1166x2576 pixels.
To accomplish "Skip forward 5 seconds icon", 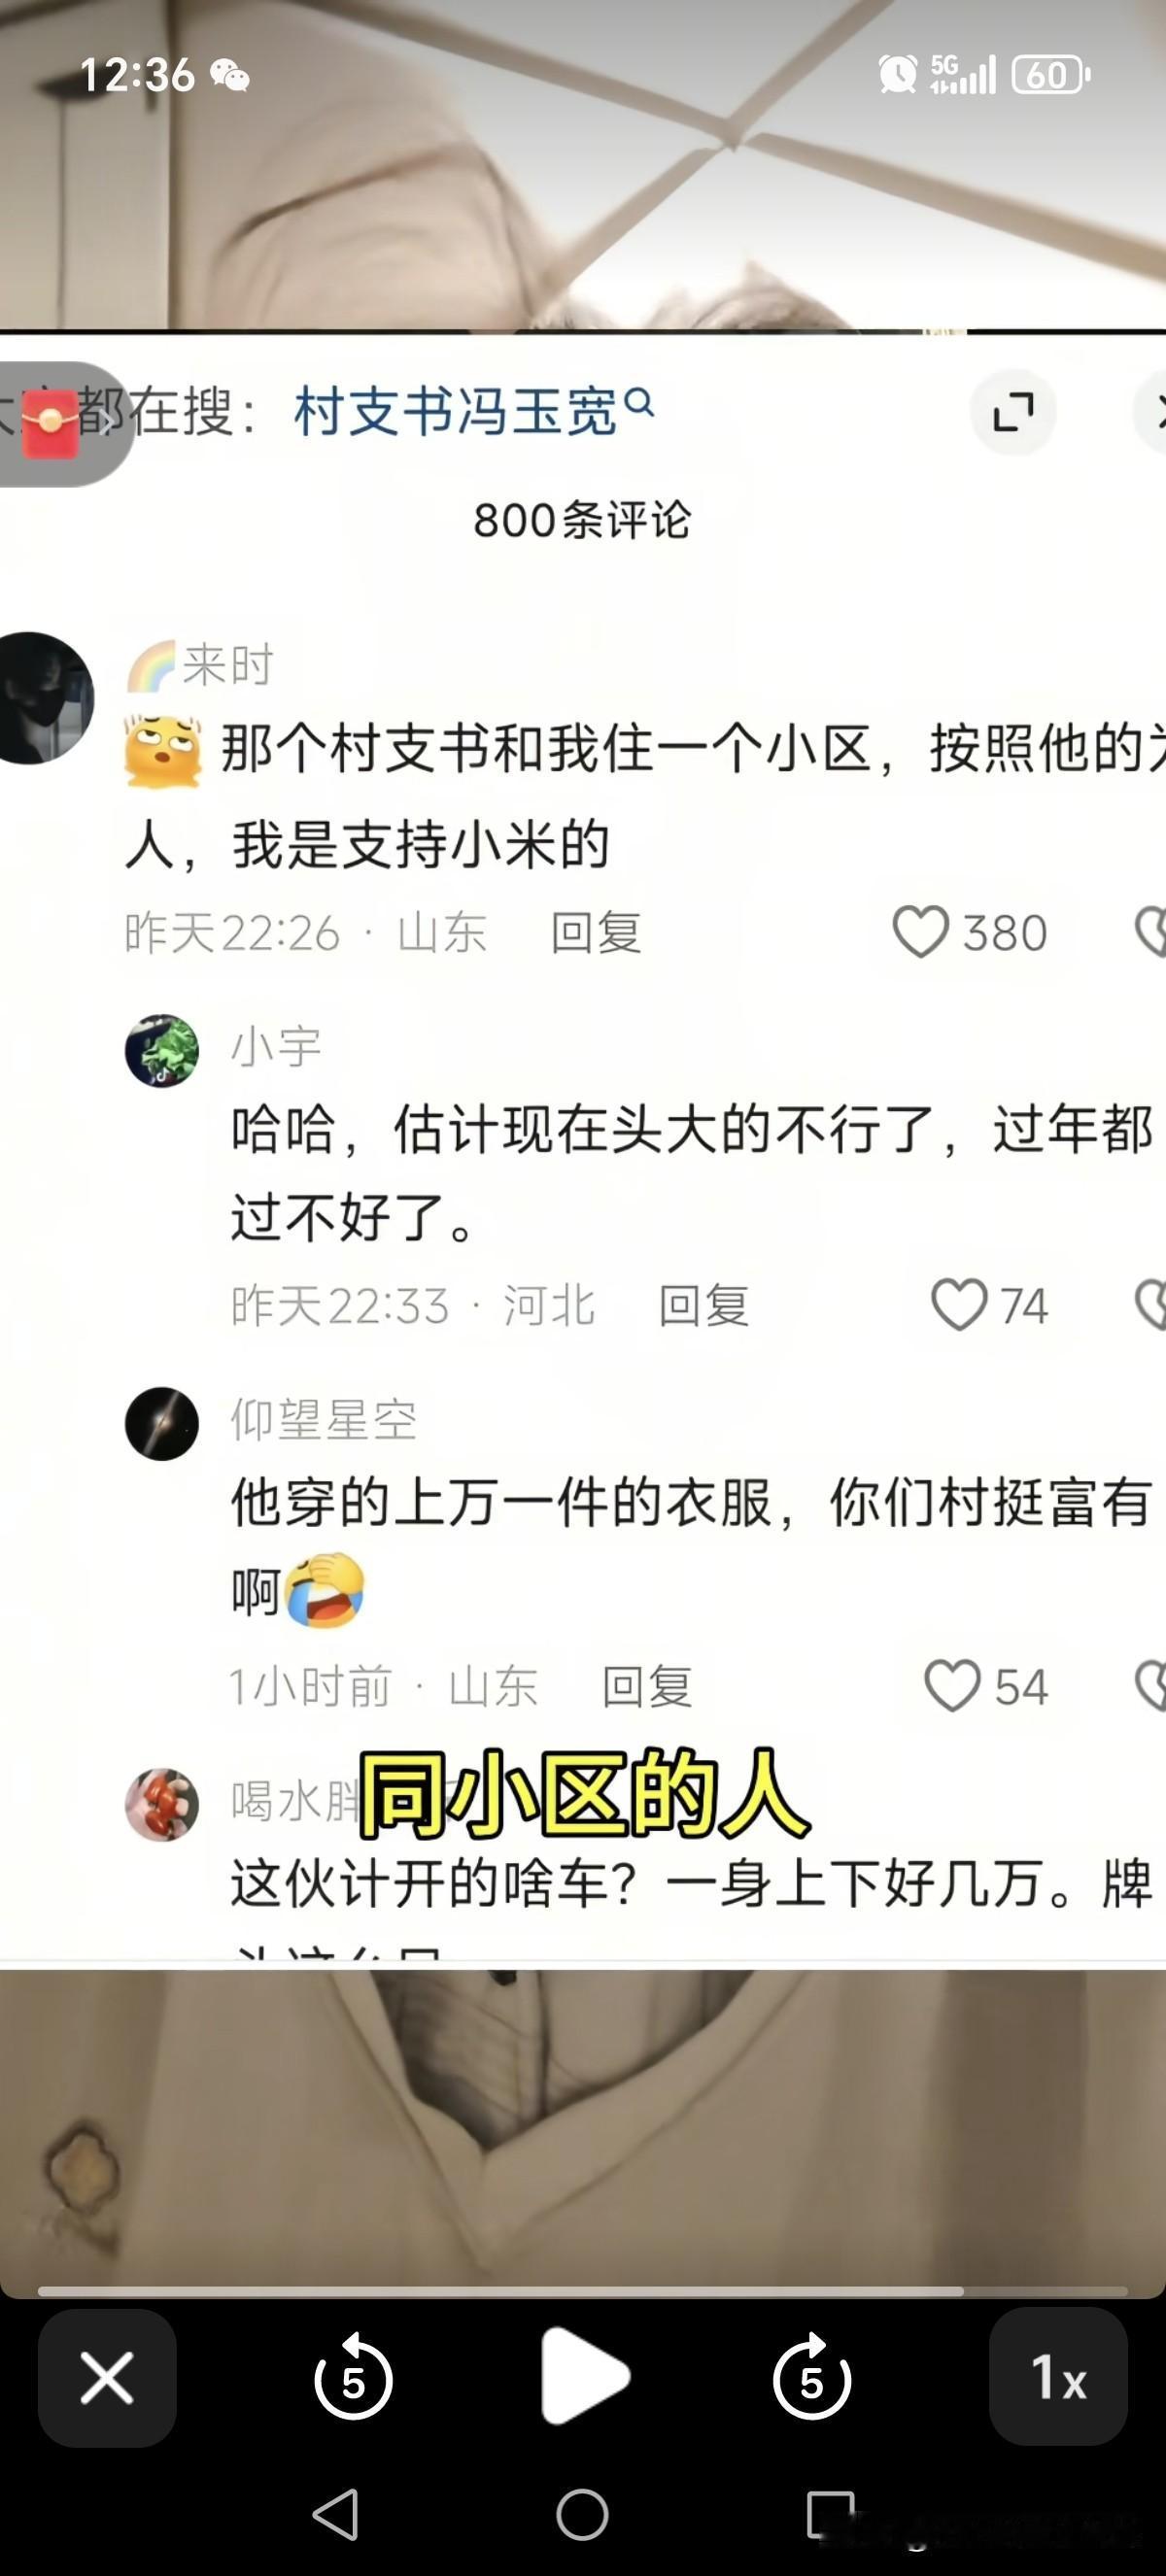I will click(x=812, y=2377).
